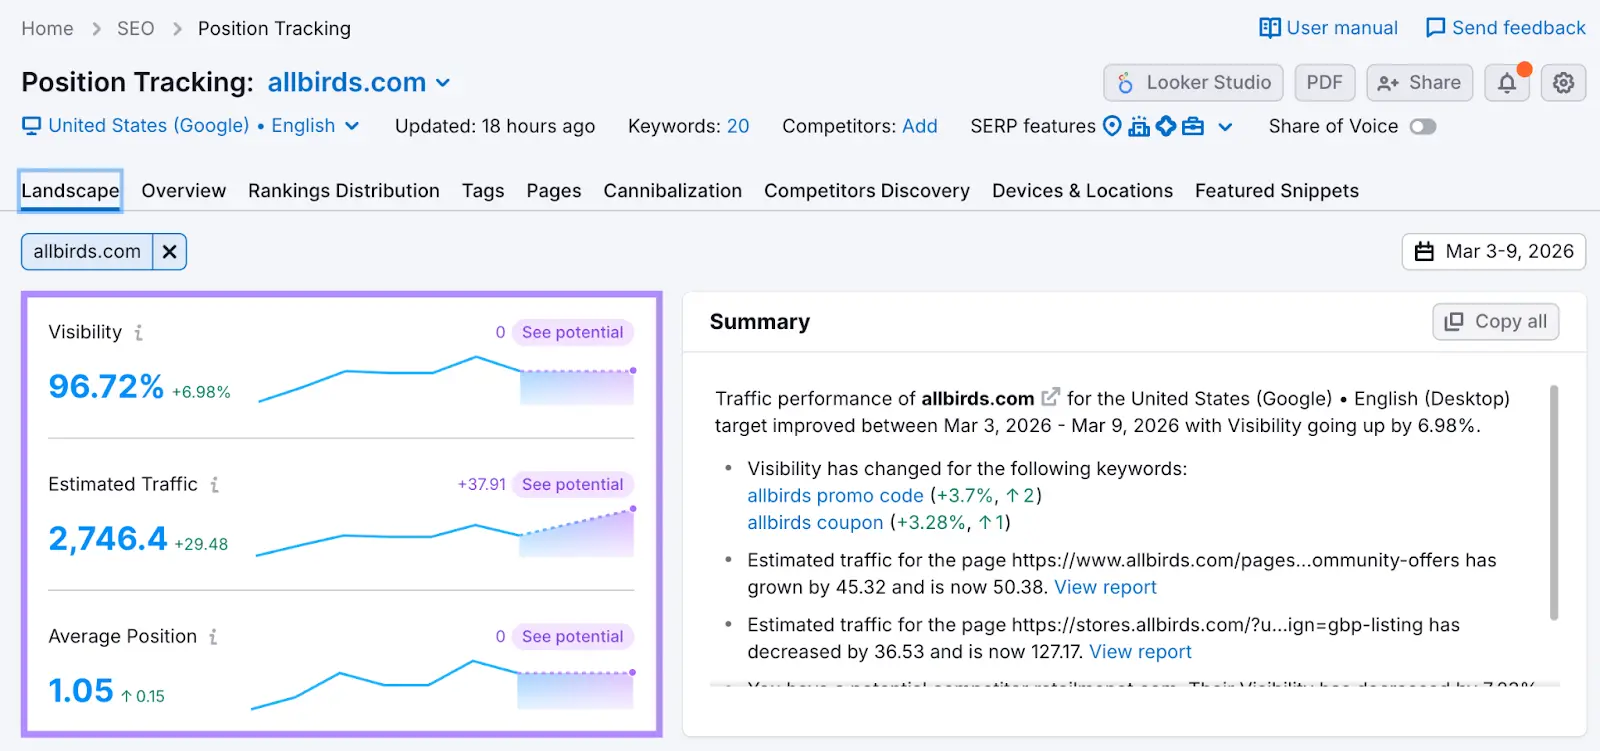The height and width of the screenshot is (751, 1600).
Task: Select the Landscape tab
Action: [x=70, y=191]
